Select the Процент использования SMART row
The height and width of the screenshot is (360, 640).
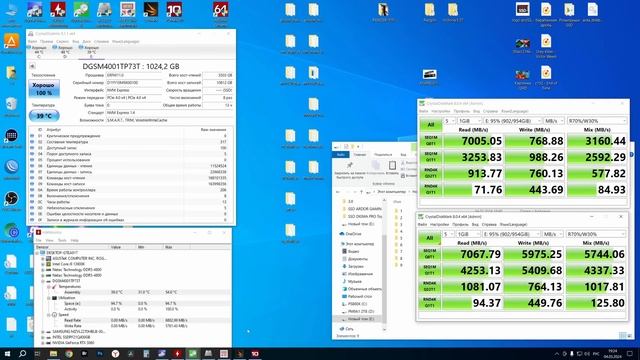pyautogui.click(x=130, y=160)
